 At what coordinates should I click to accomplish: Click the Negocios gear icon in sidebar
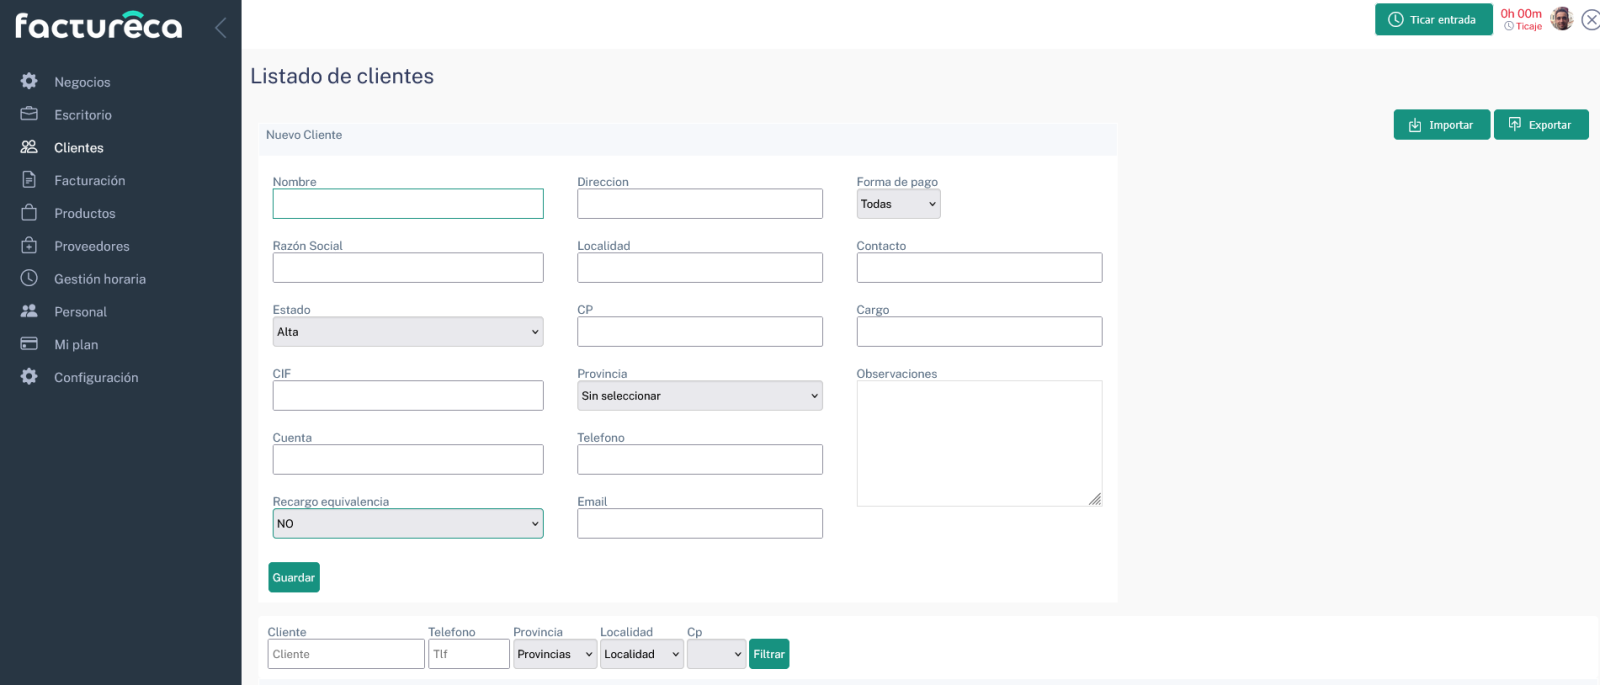click(x=29, y=81)
